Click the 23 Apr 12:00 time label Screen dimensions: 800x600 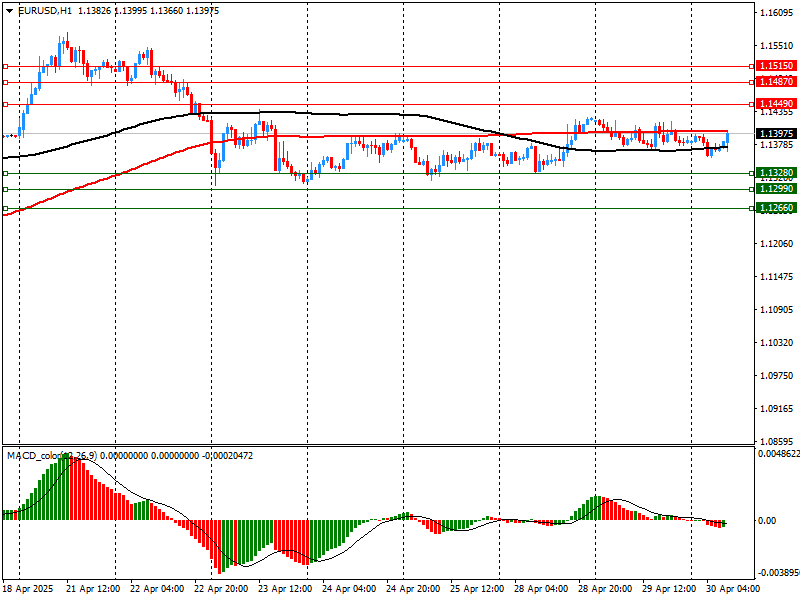click(x=286, y=590)
